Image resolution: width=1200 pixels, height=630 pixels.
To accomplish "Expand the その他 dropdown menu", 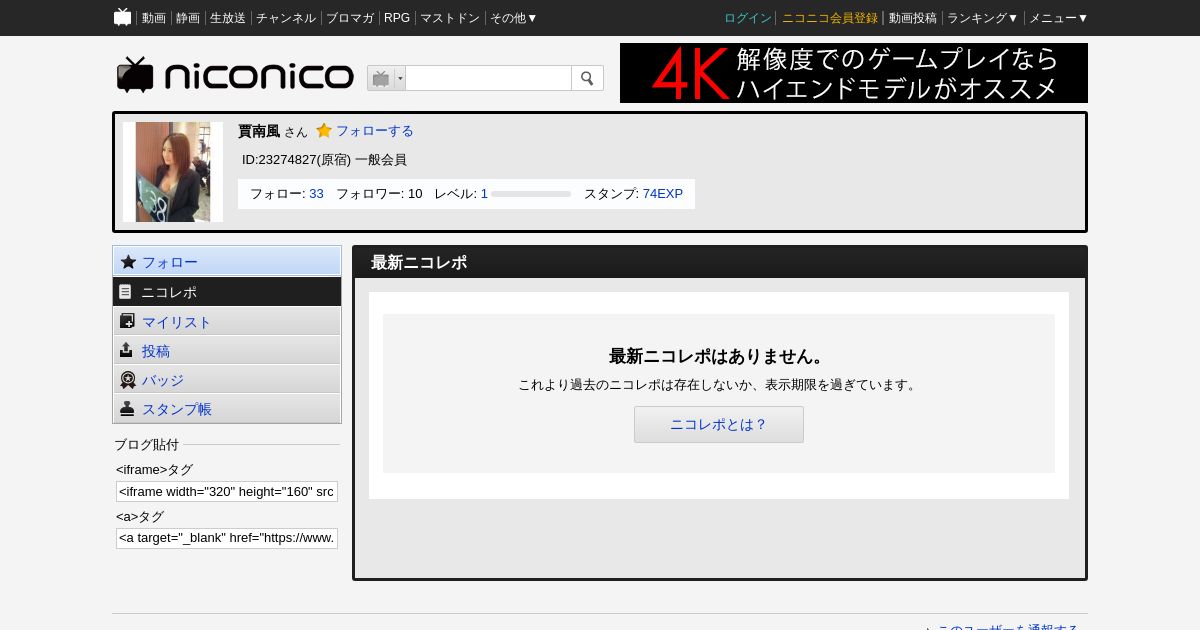I will (514, 18).
